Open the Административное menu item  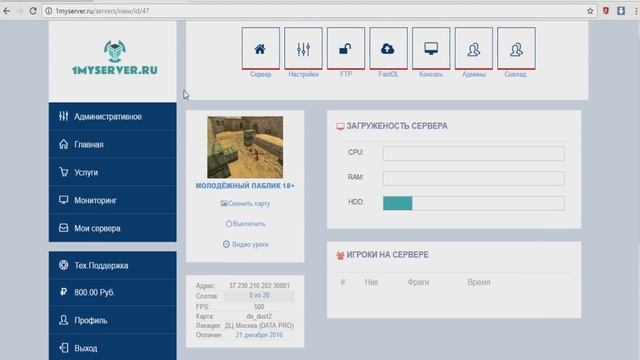tap(113, 116)
